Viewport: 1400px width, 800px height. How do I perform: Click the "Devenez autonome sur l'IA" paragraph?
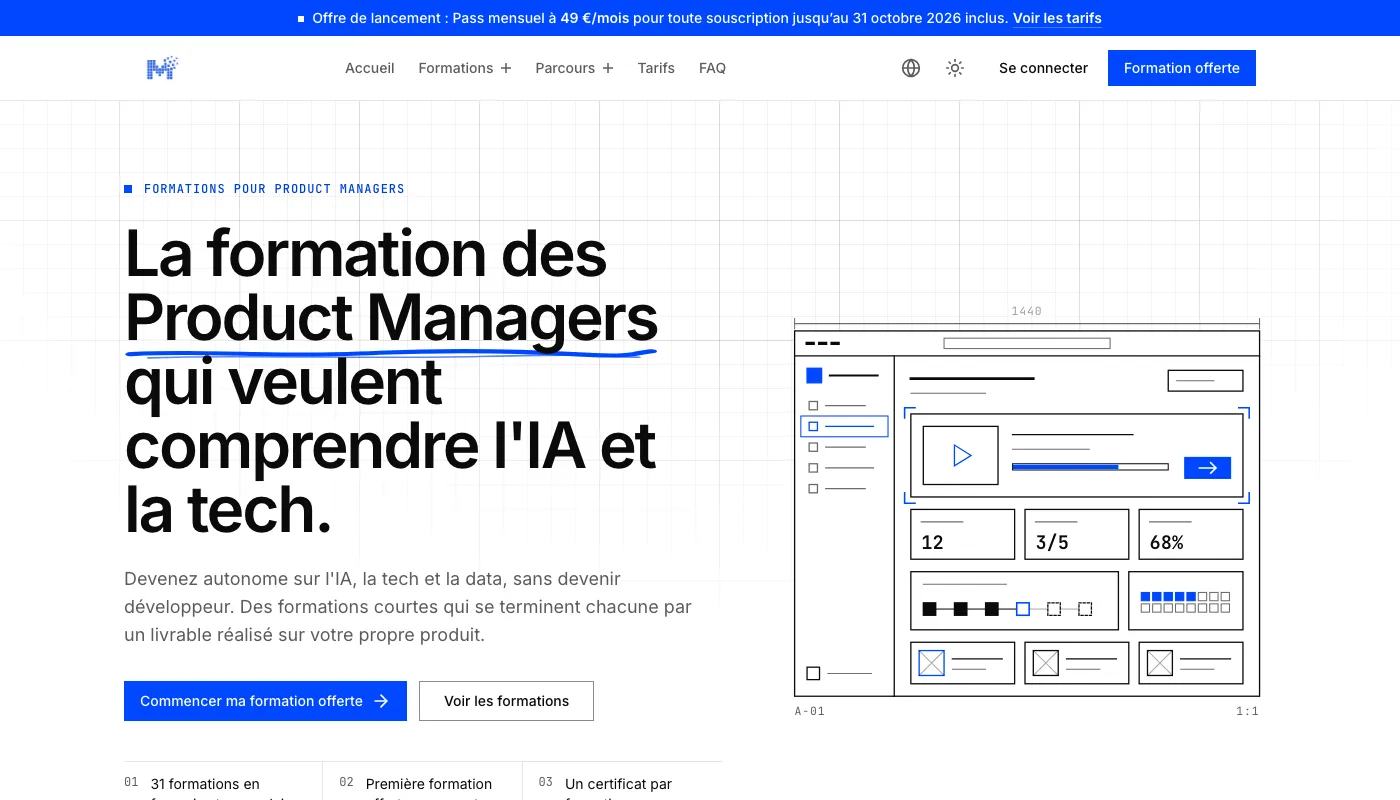point(408,607)
